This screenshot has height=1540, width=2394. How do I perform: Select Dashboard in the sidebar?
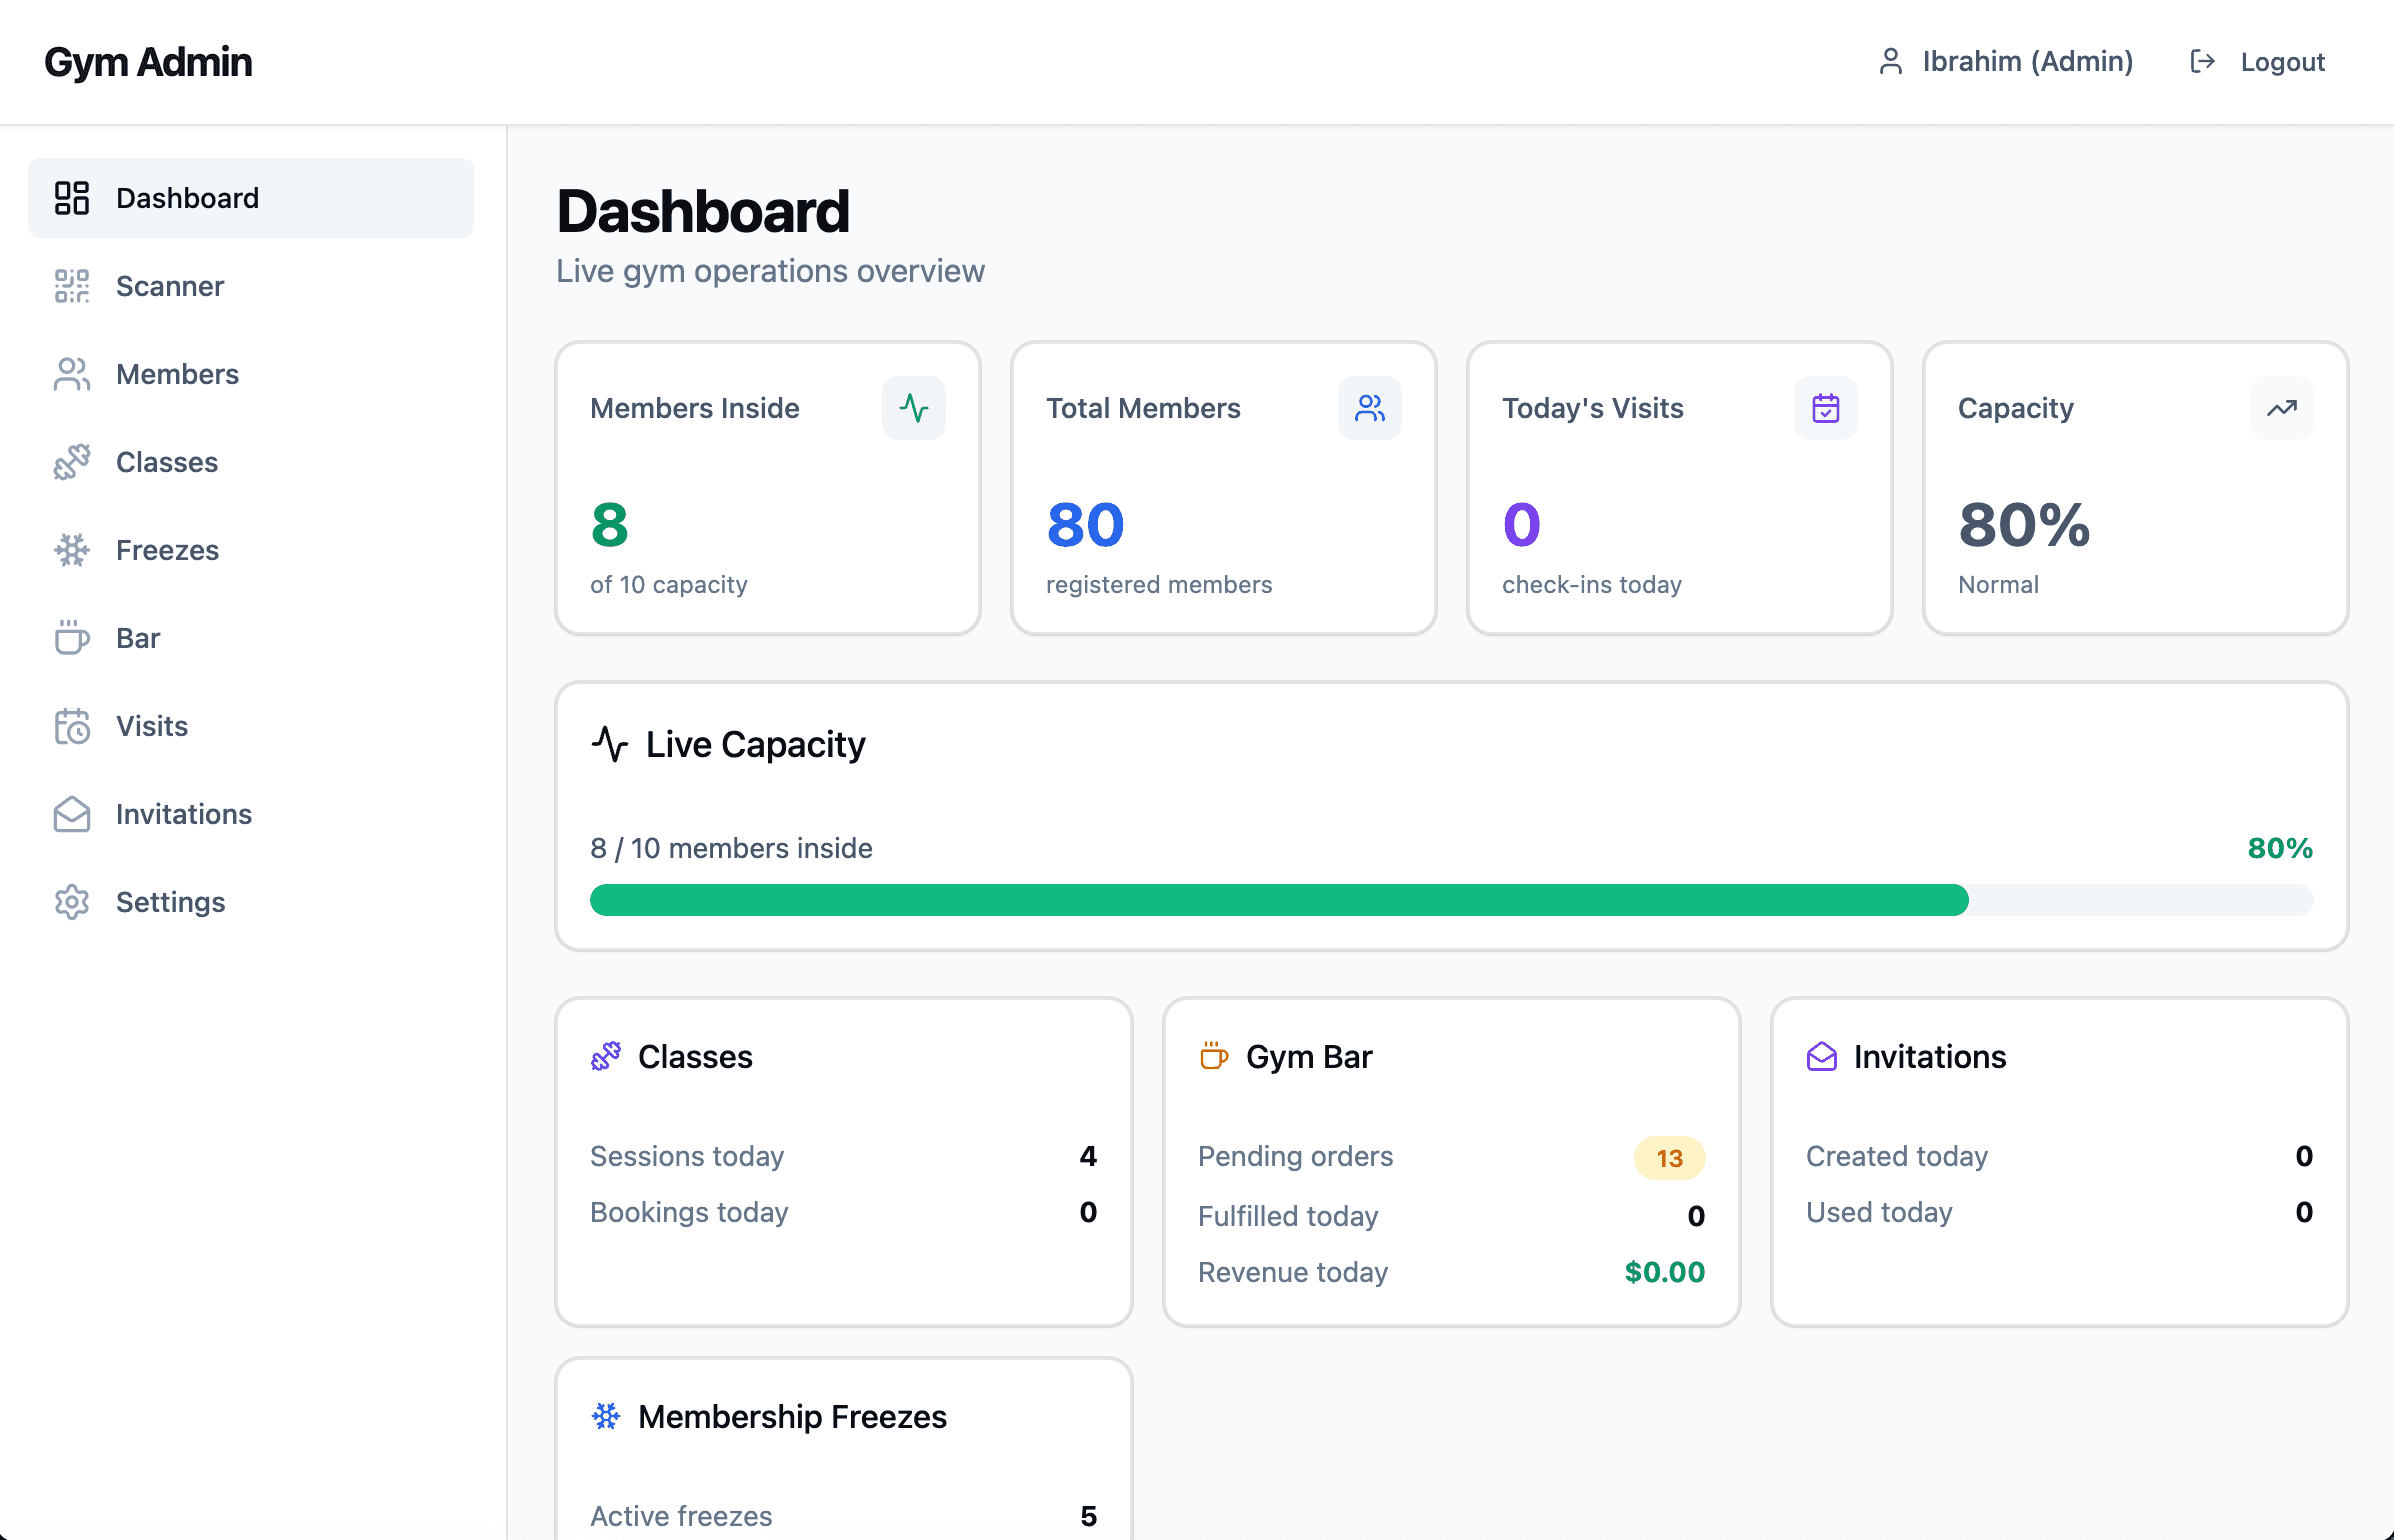coord(187,198)
